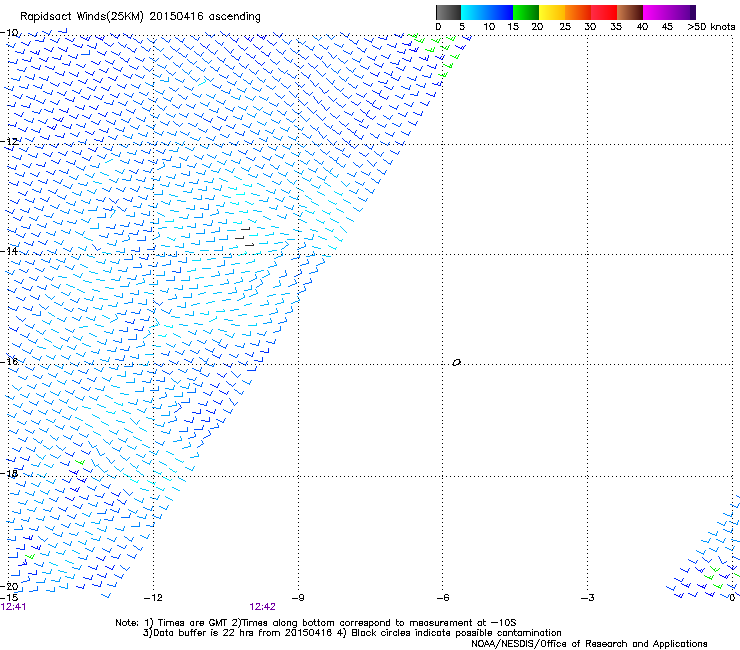740x650 pixels.
Task: Click the -10 latitude axis label
Action: pyautogui.click(x=9, y=33)
